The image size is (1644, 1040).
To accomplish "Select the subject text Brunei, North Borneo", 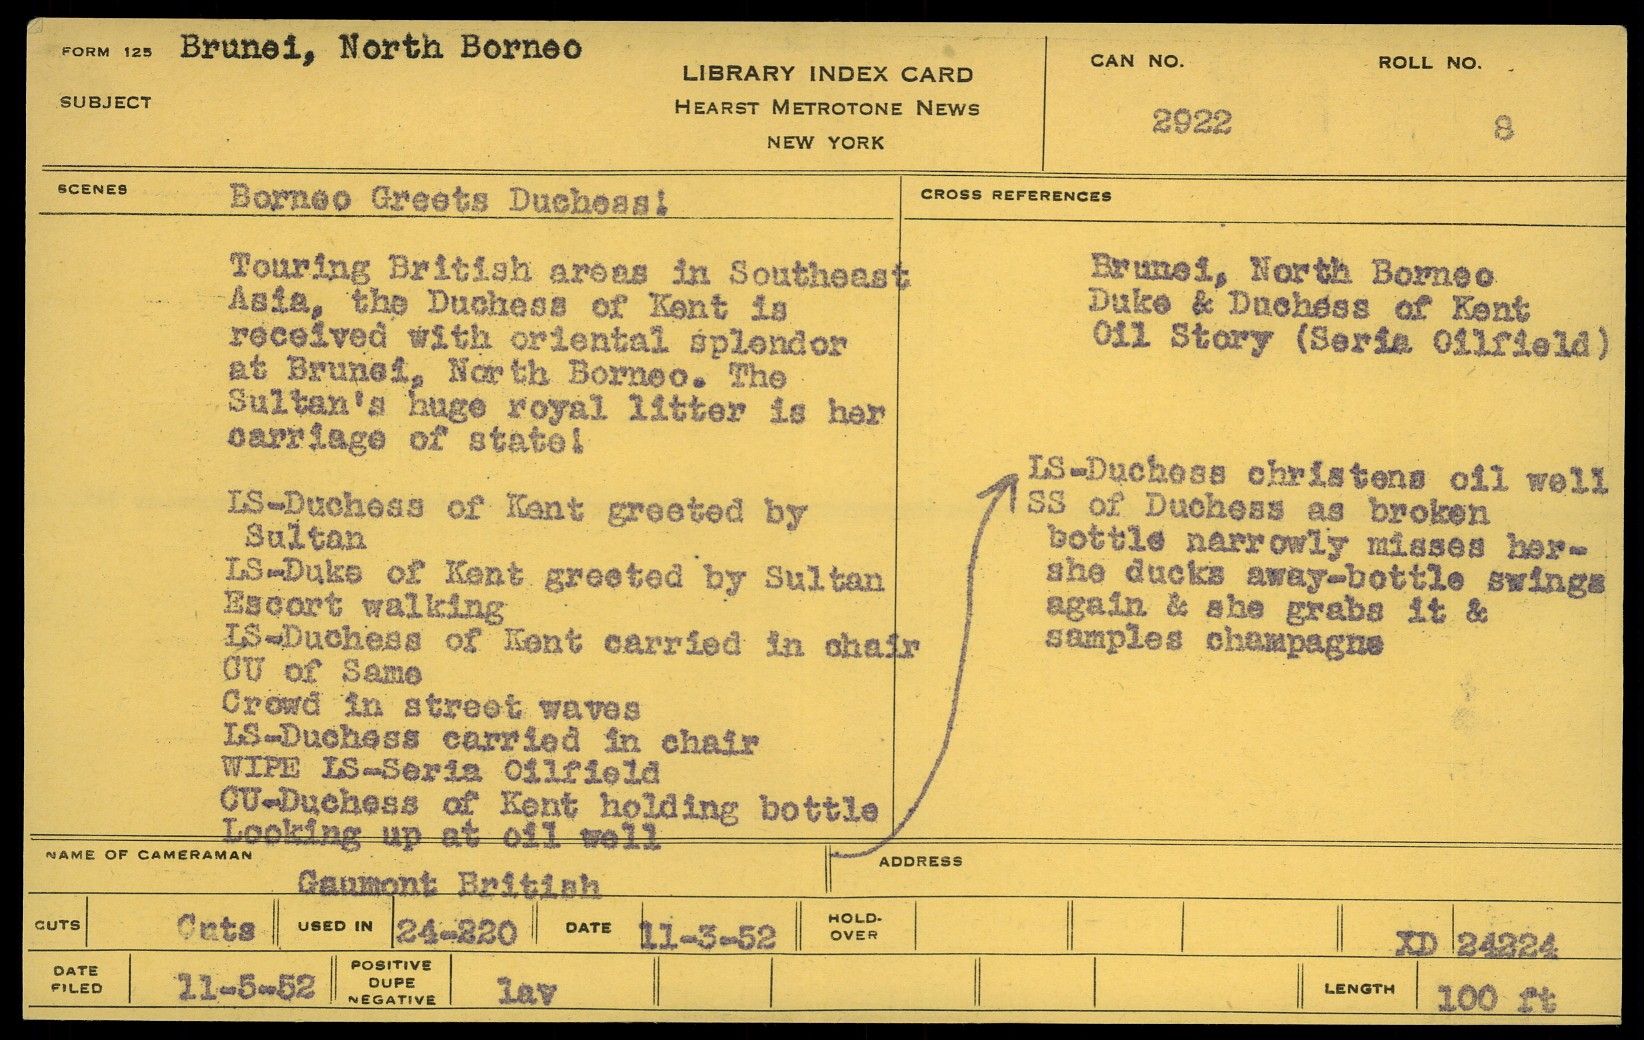I will coord(380,48).
